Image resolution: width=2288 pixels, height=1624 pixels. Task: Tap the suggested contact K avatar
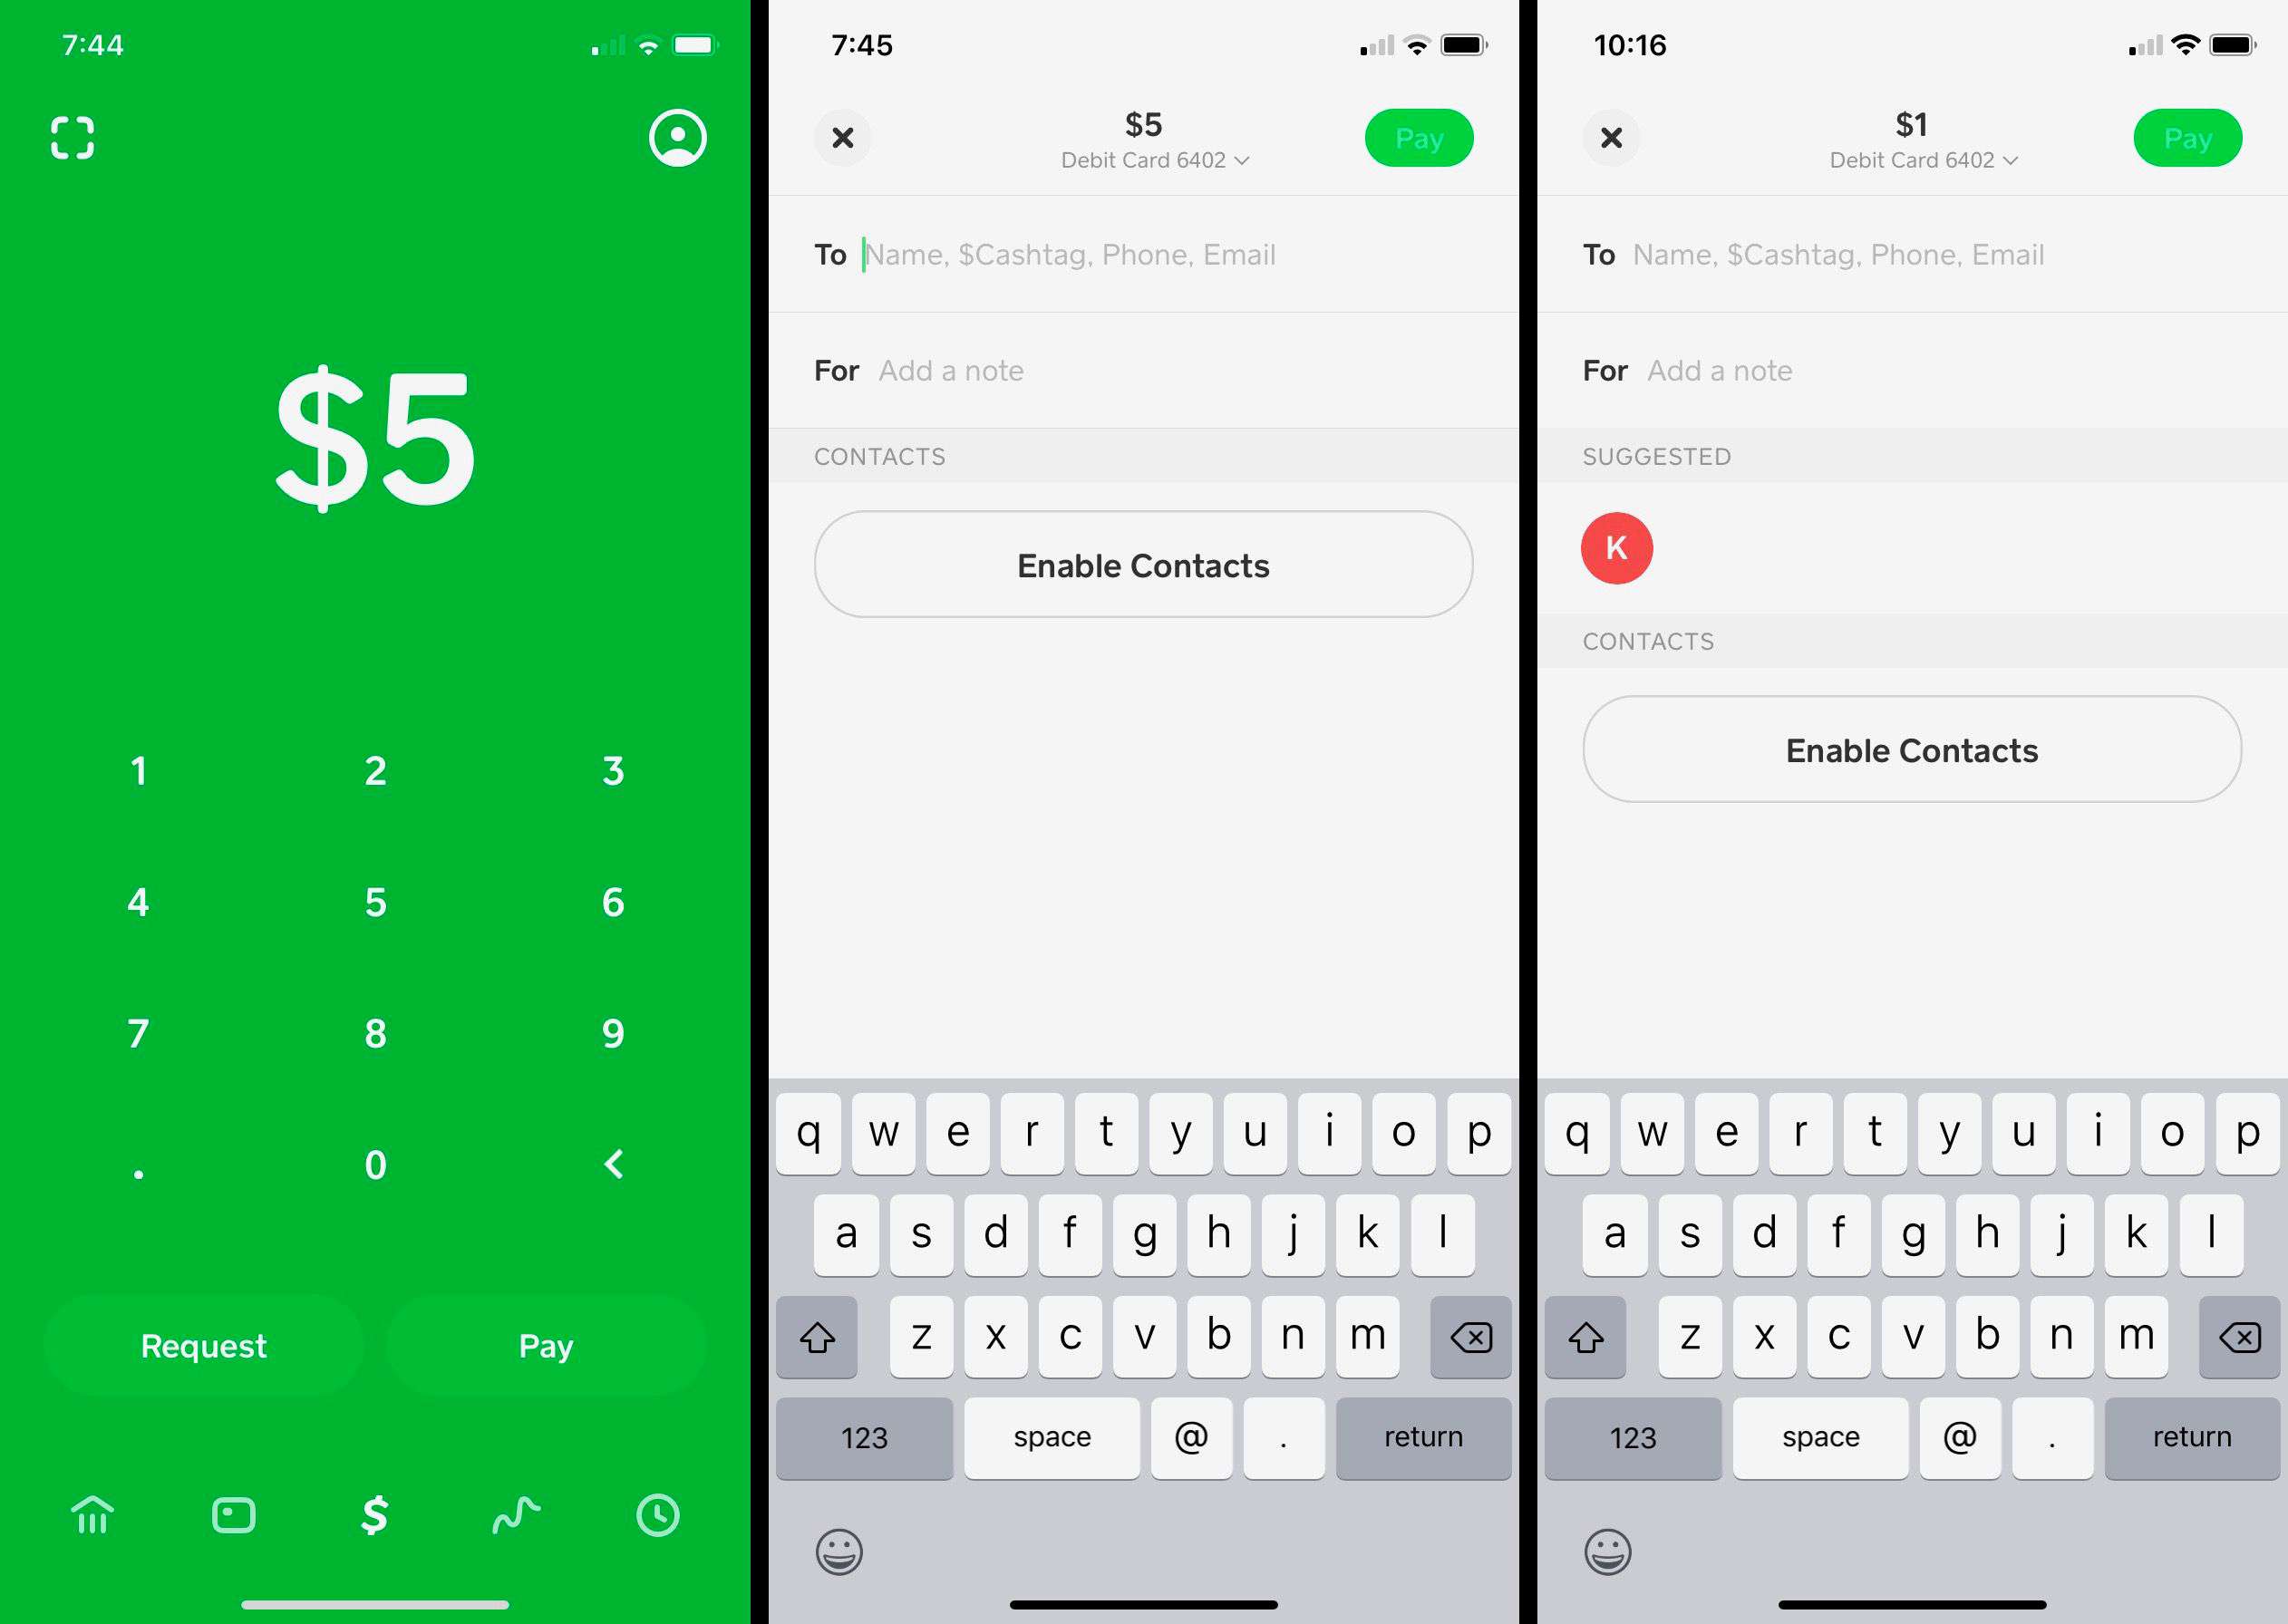[1616, 546]
